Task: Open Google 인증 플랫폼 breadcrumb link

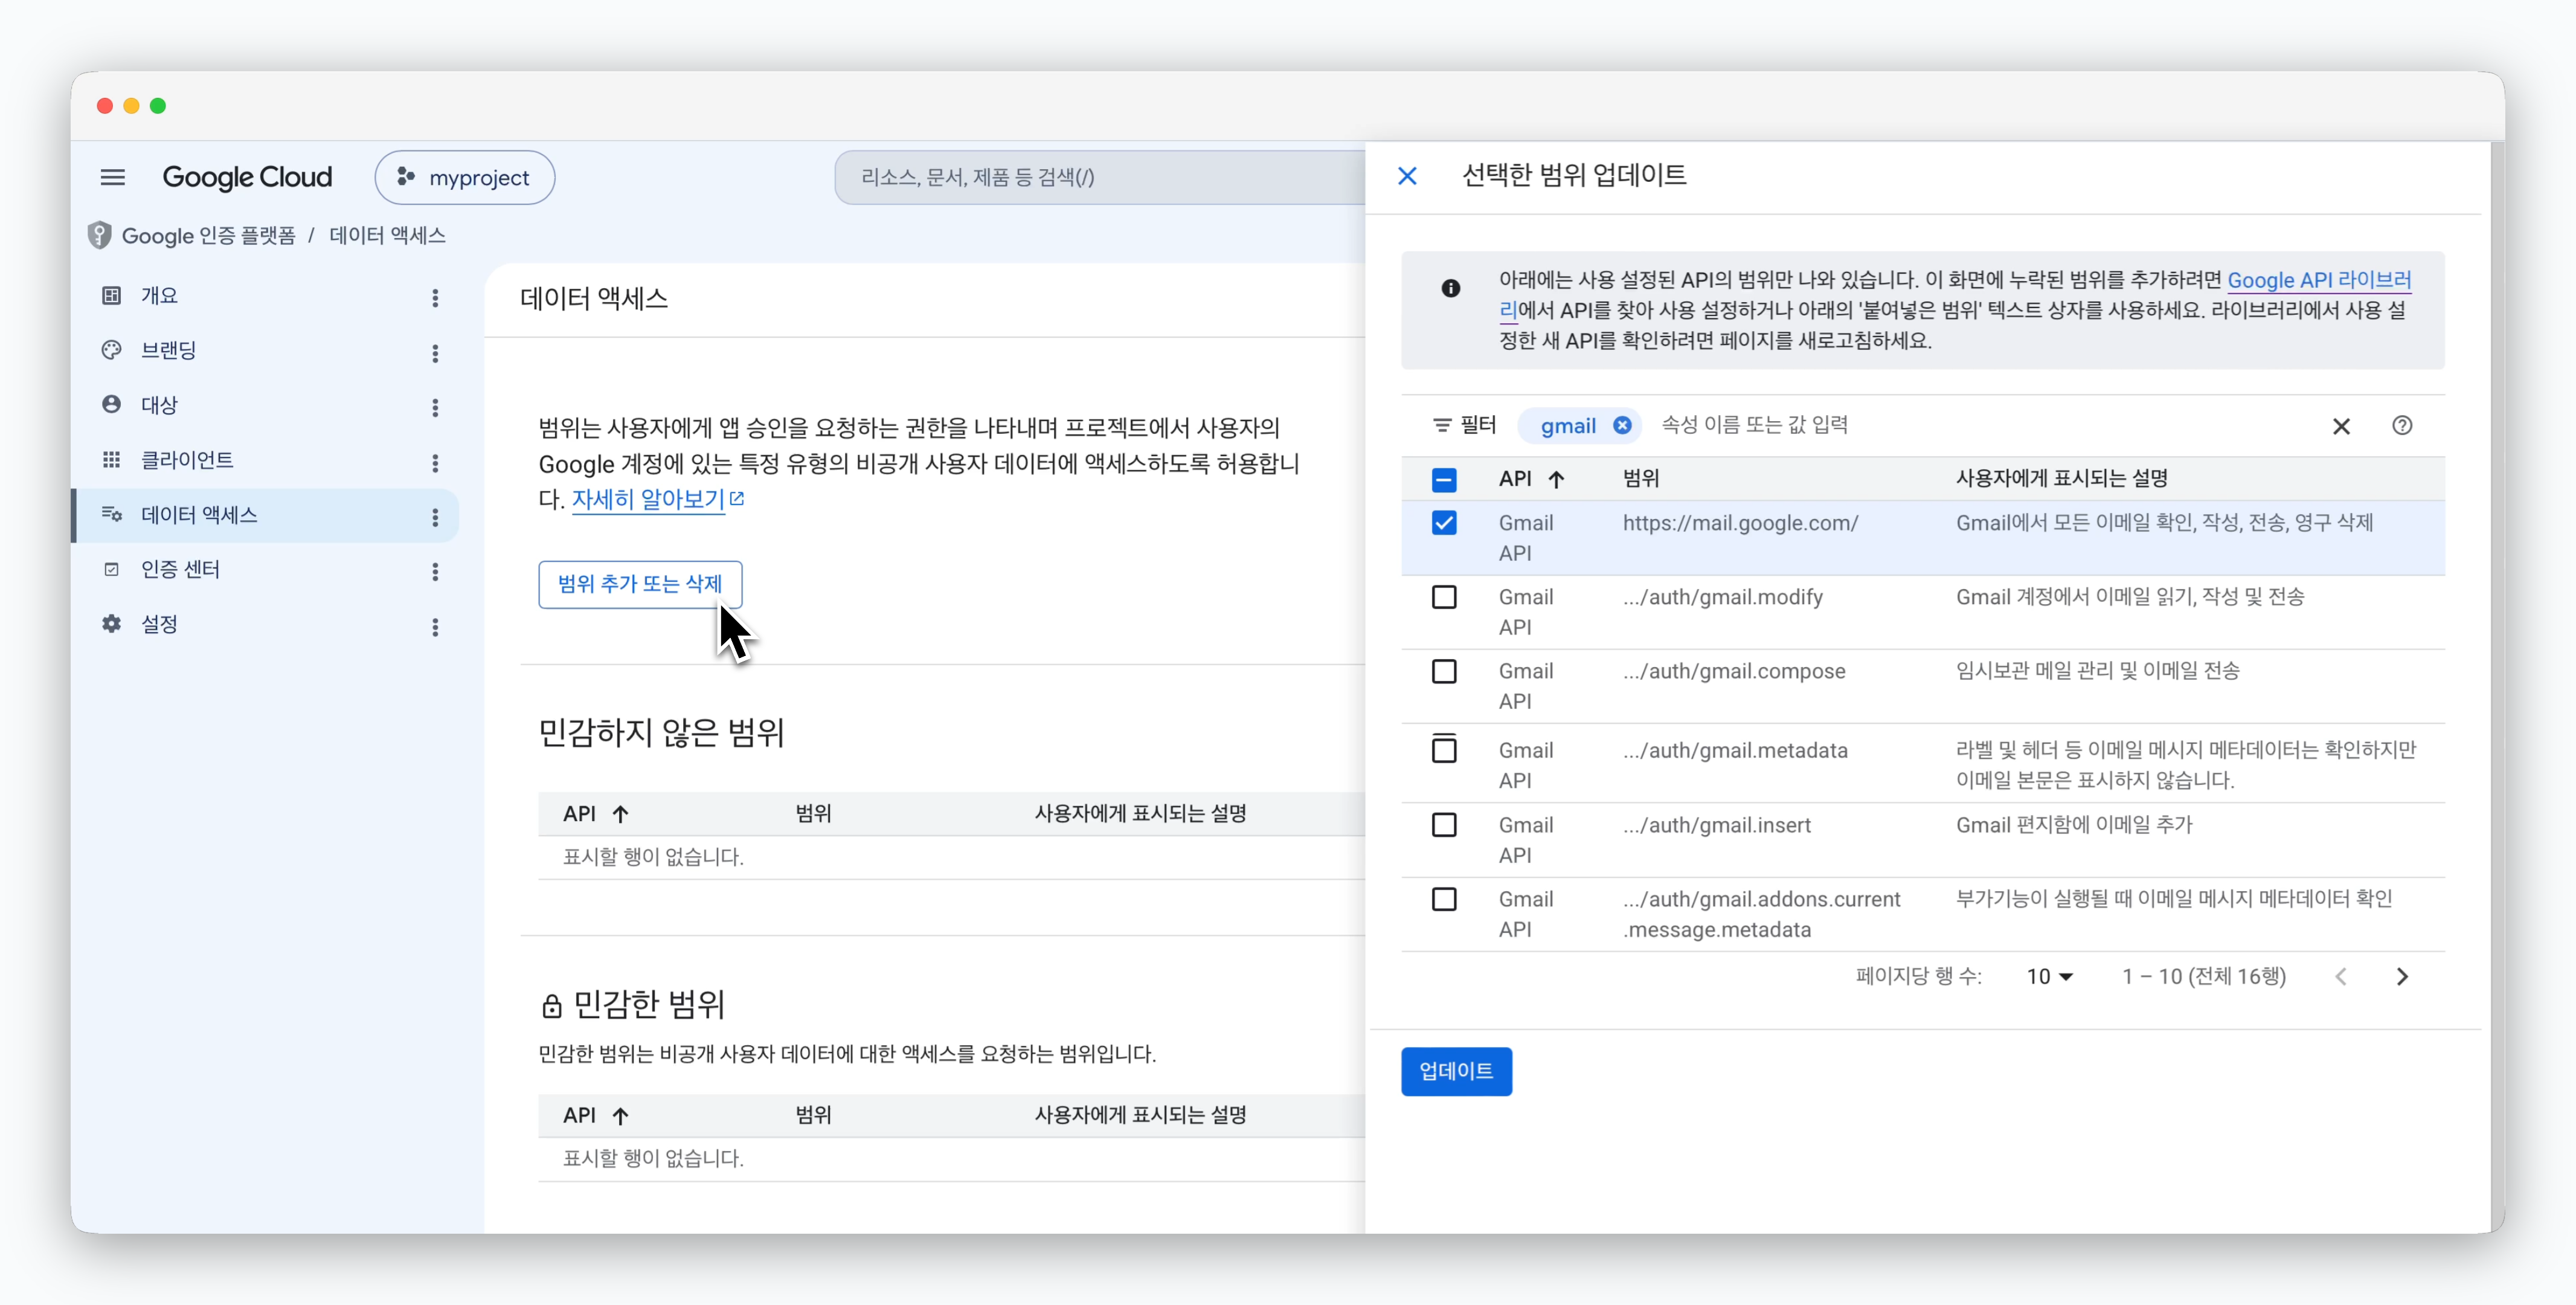Action: (209, 235)
